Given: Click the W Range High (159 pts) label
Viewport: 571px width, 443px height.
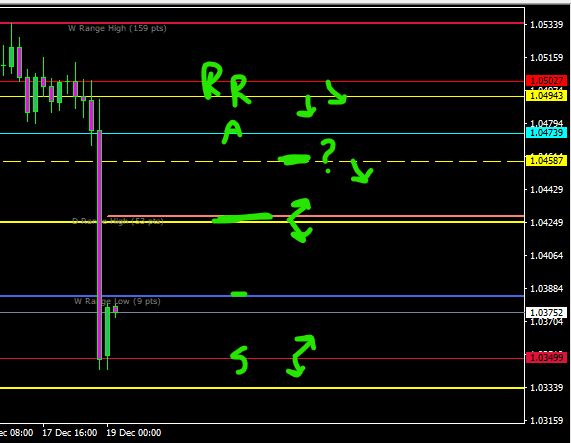Looking at the screenshot, I should tap(117, 28).
